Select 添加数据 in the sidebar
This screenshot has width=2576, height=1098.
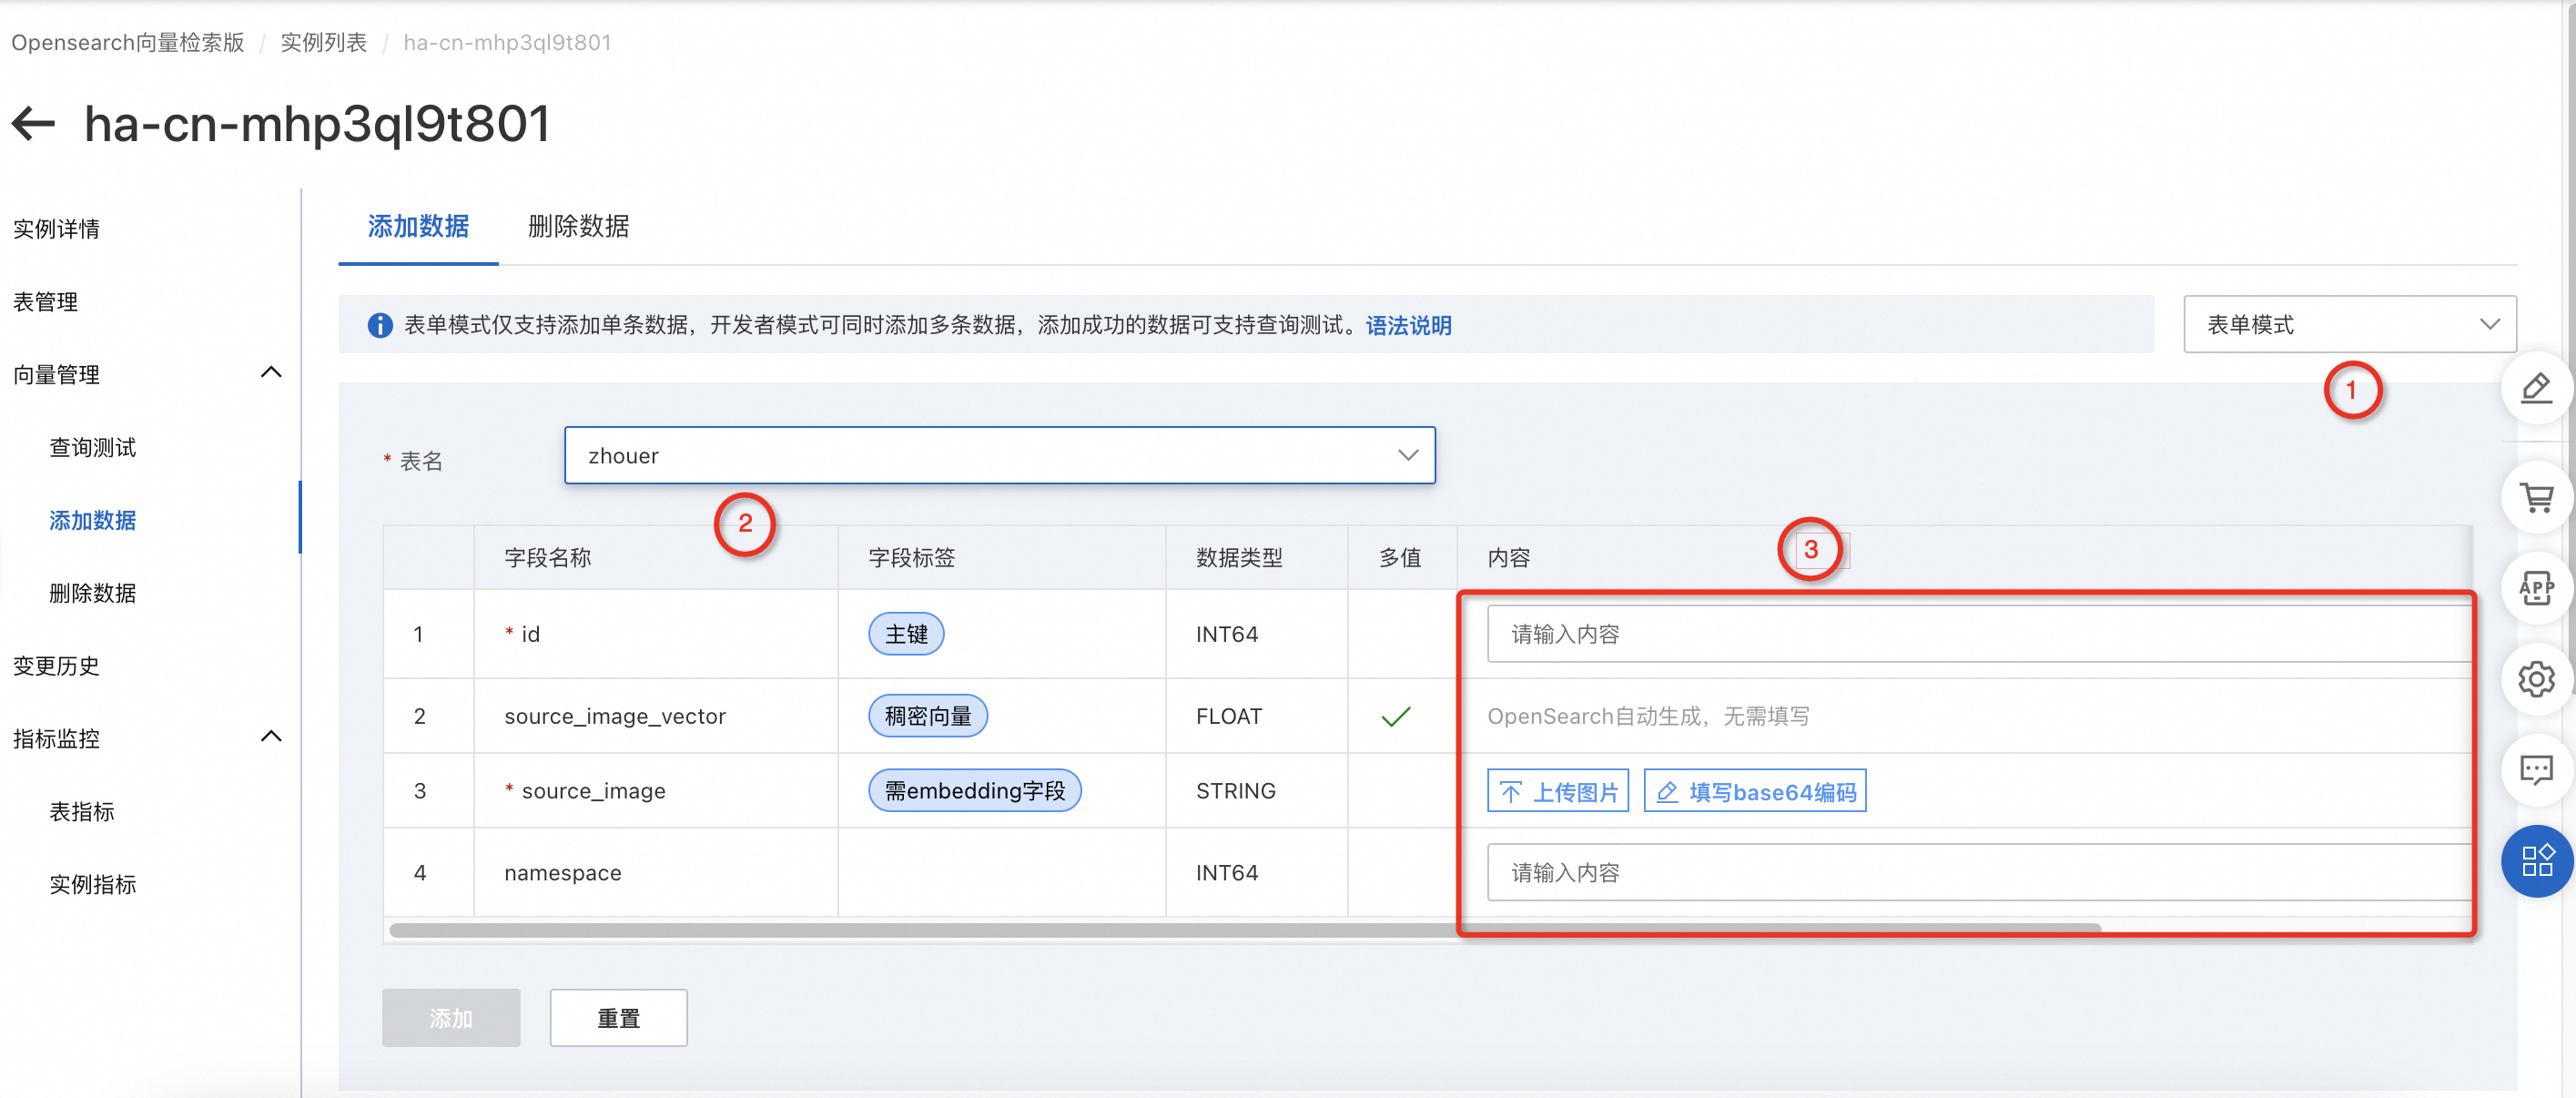tap(92, 521)
